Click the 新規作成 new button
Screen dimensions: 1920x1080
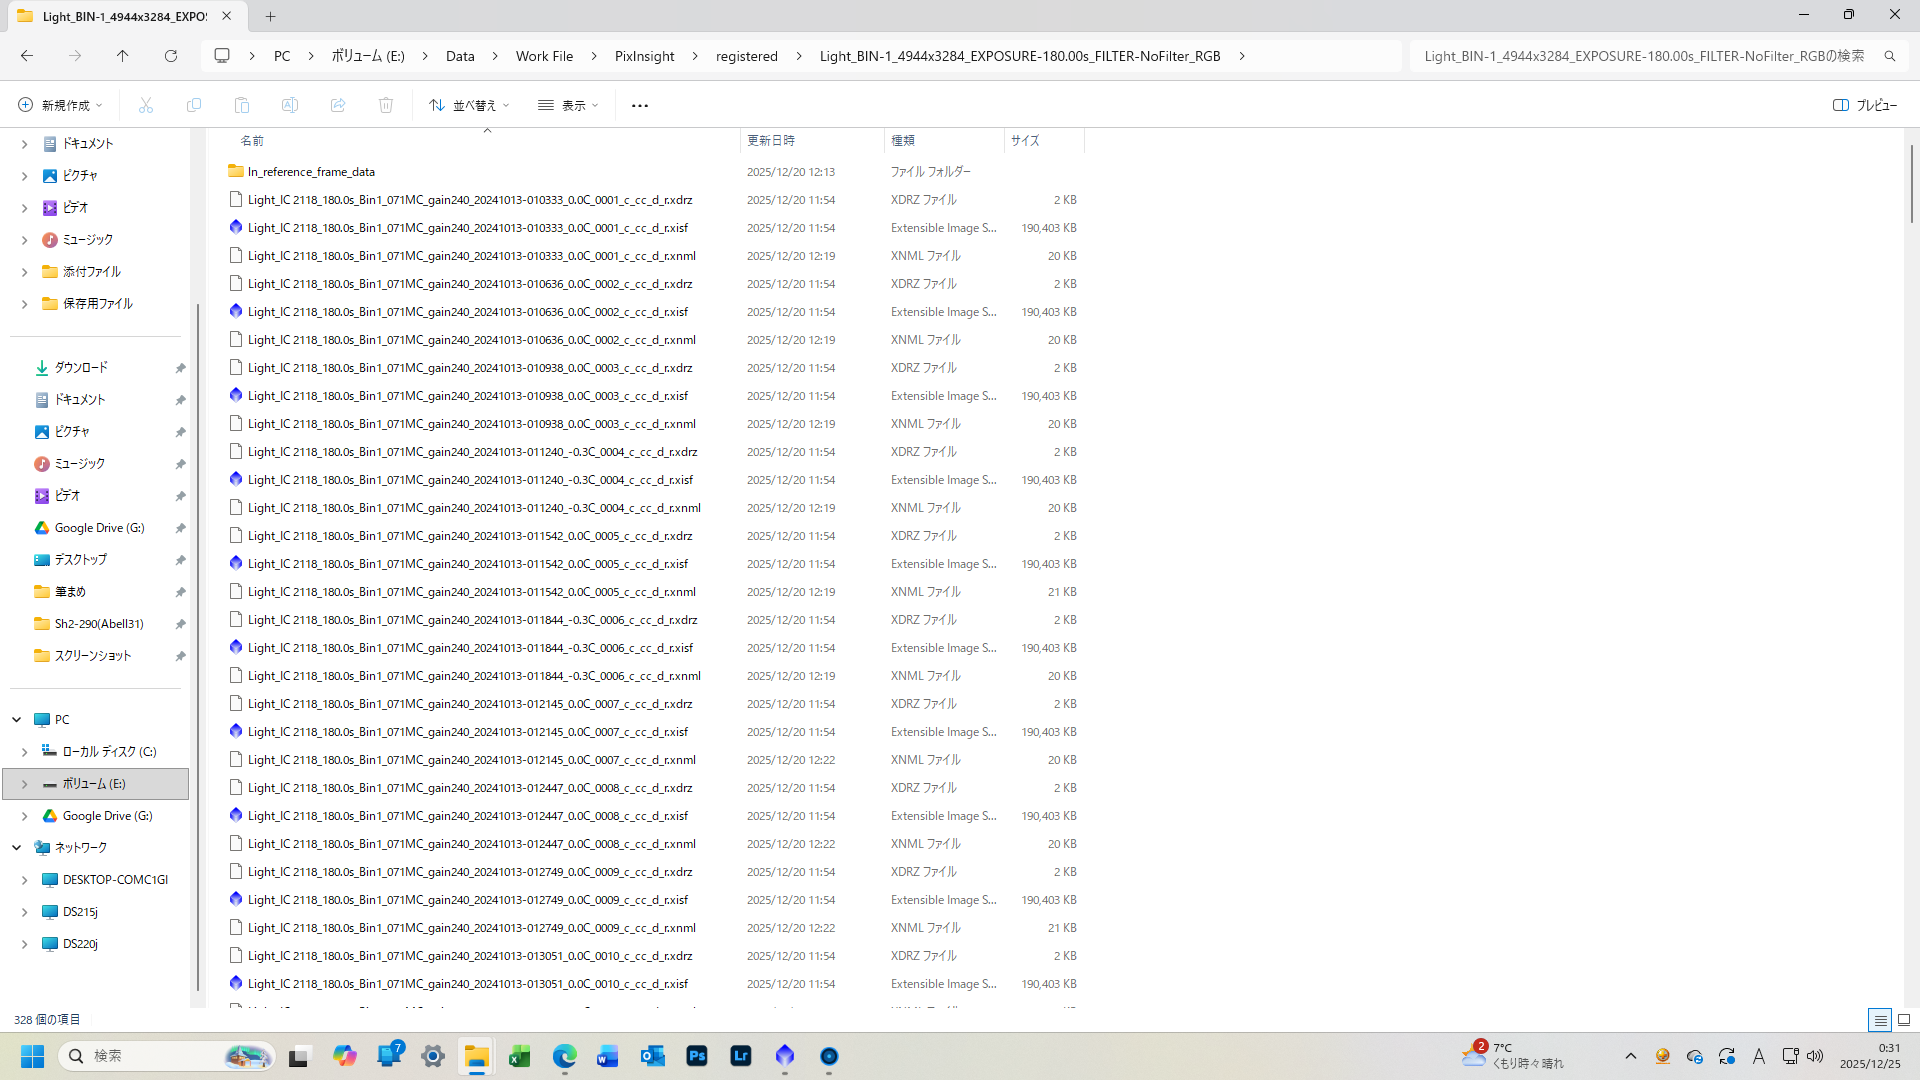60,105
